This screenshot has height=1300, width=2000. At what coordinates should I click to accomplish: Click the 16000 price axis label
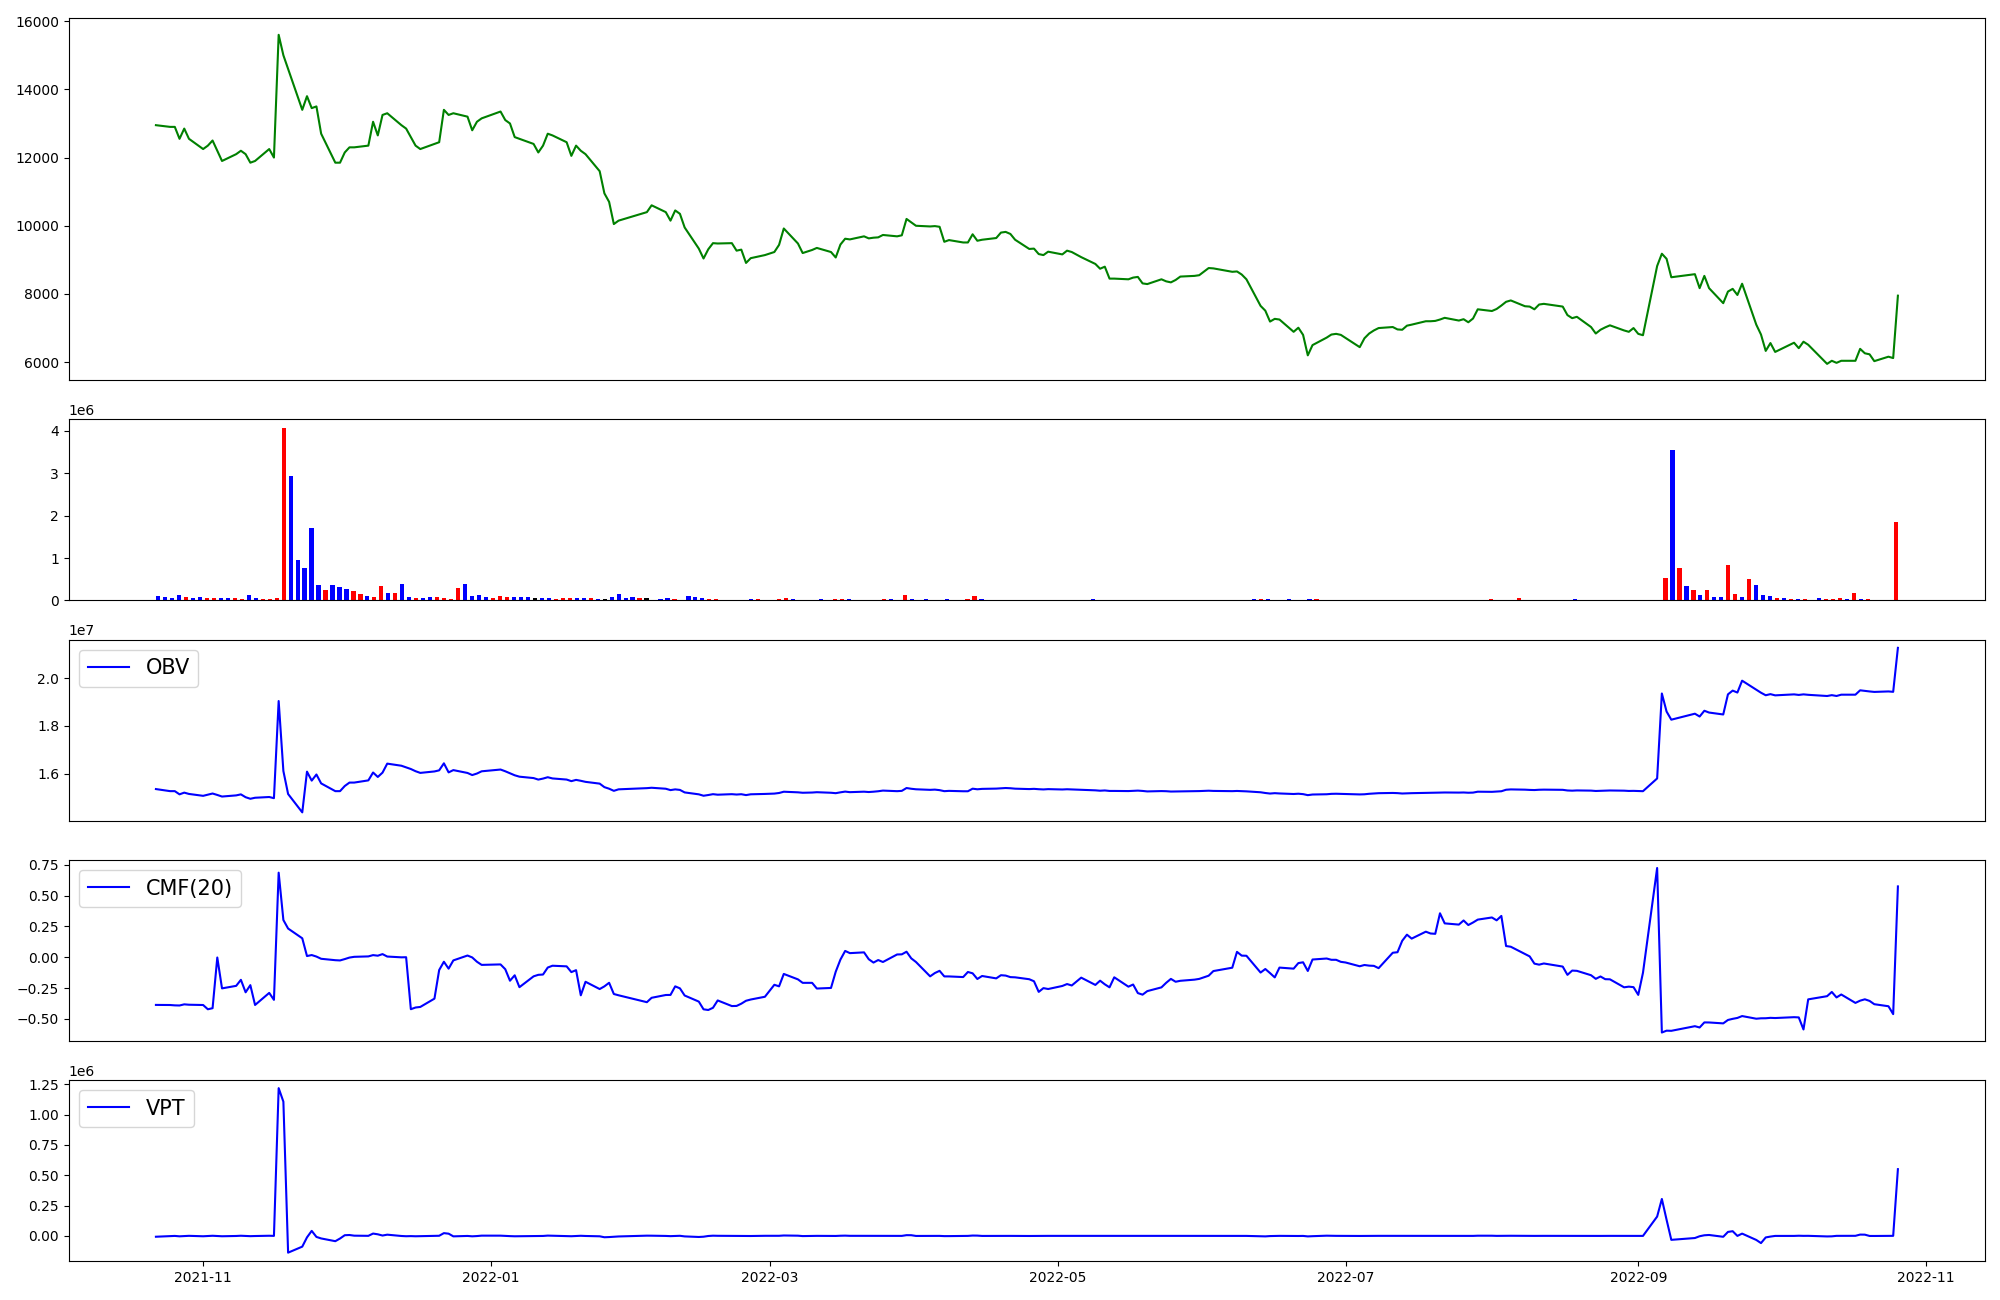(x=38, y=22)
